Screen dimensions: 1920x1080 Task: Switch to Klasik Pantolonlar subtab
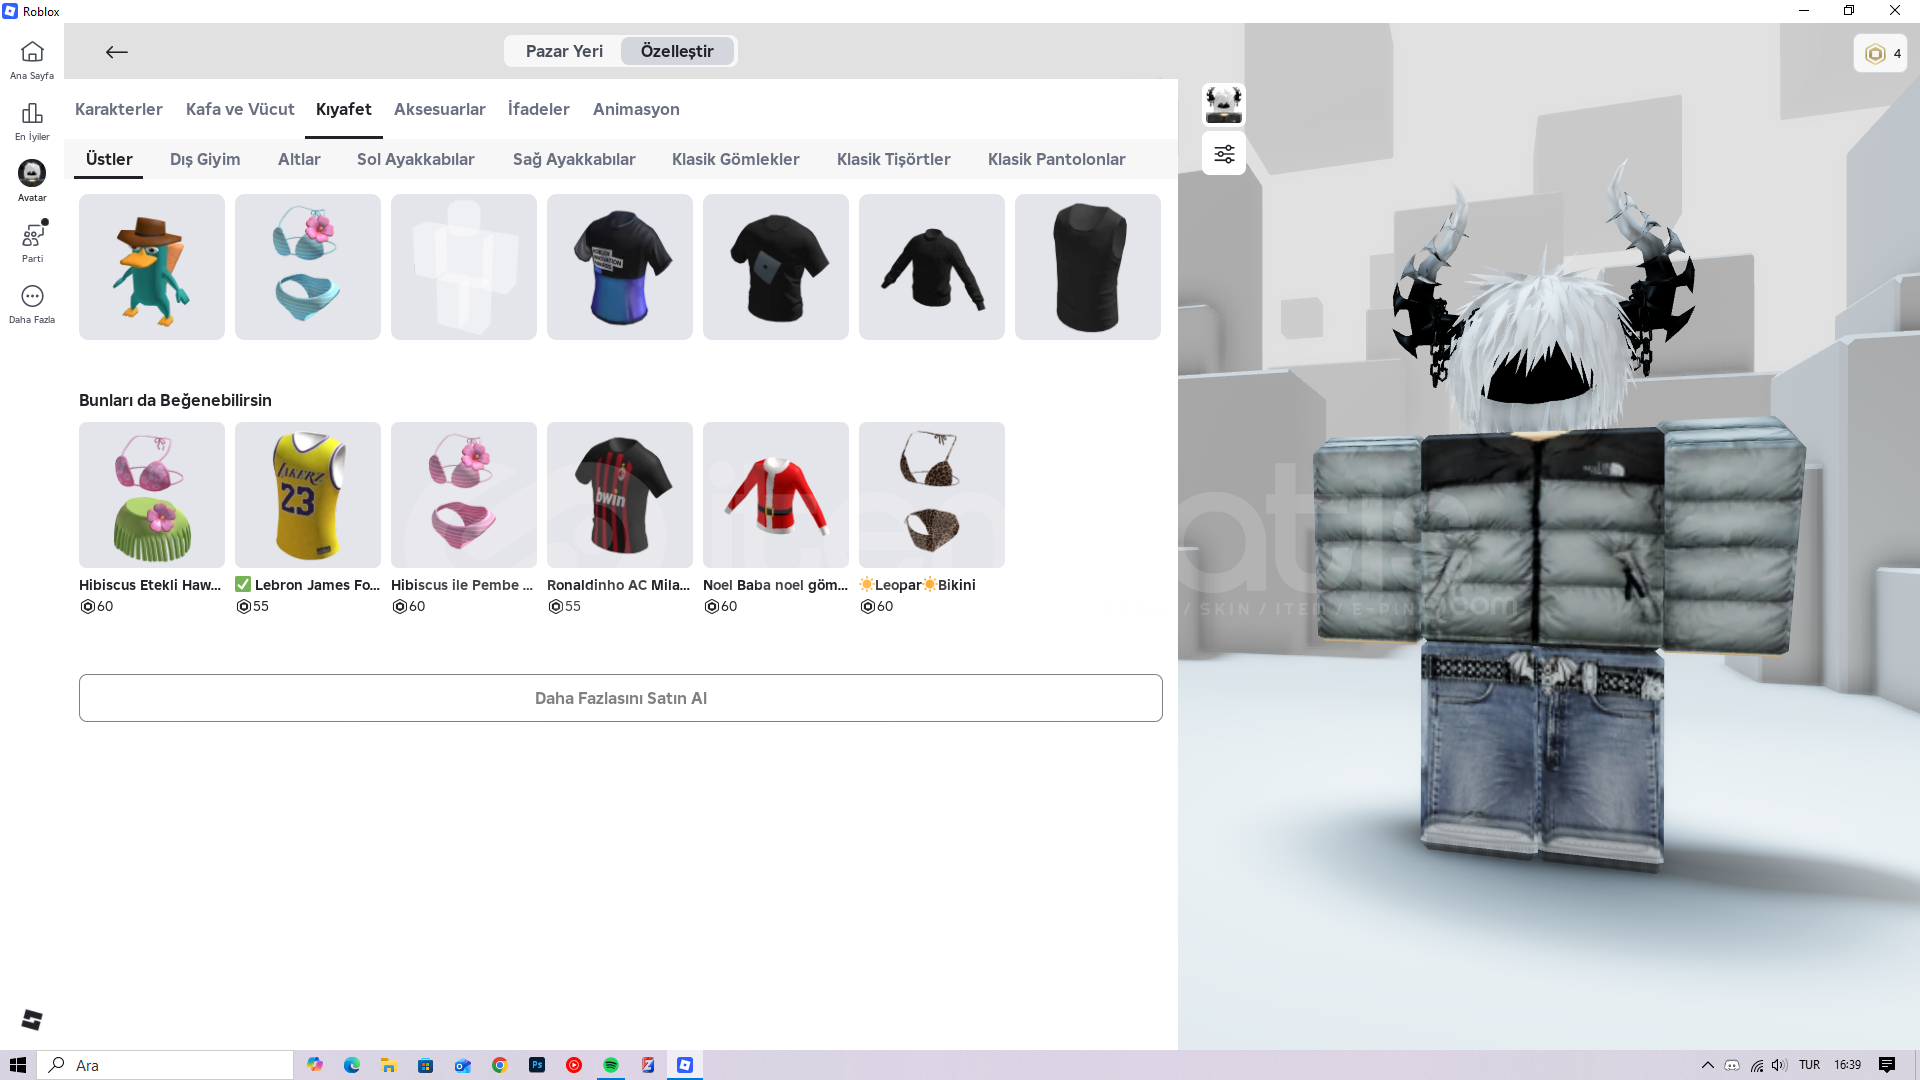[x=1056, y=159]
